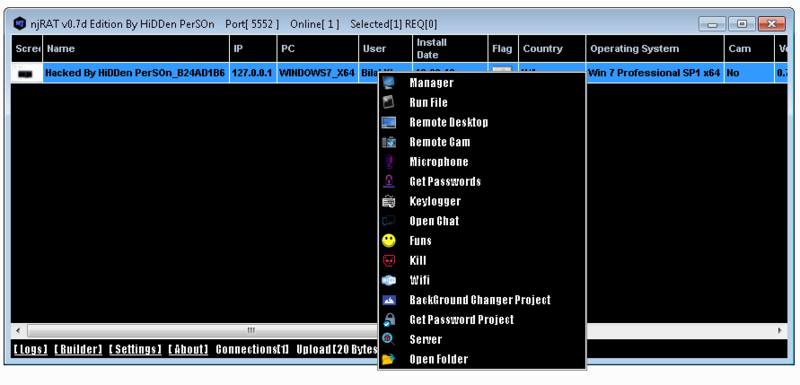Open the [About] link
This screenshot has height=385, width=800.
188,350
